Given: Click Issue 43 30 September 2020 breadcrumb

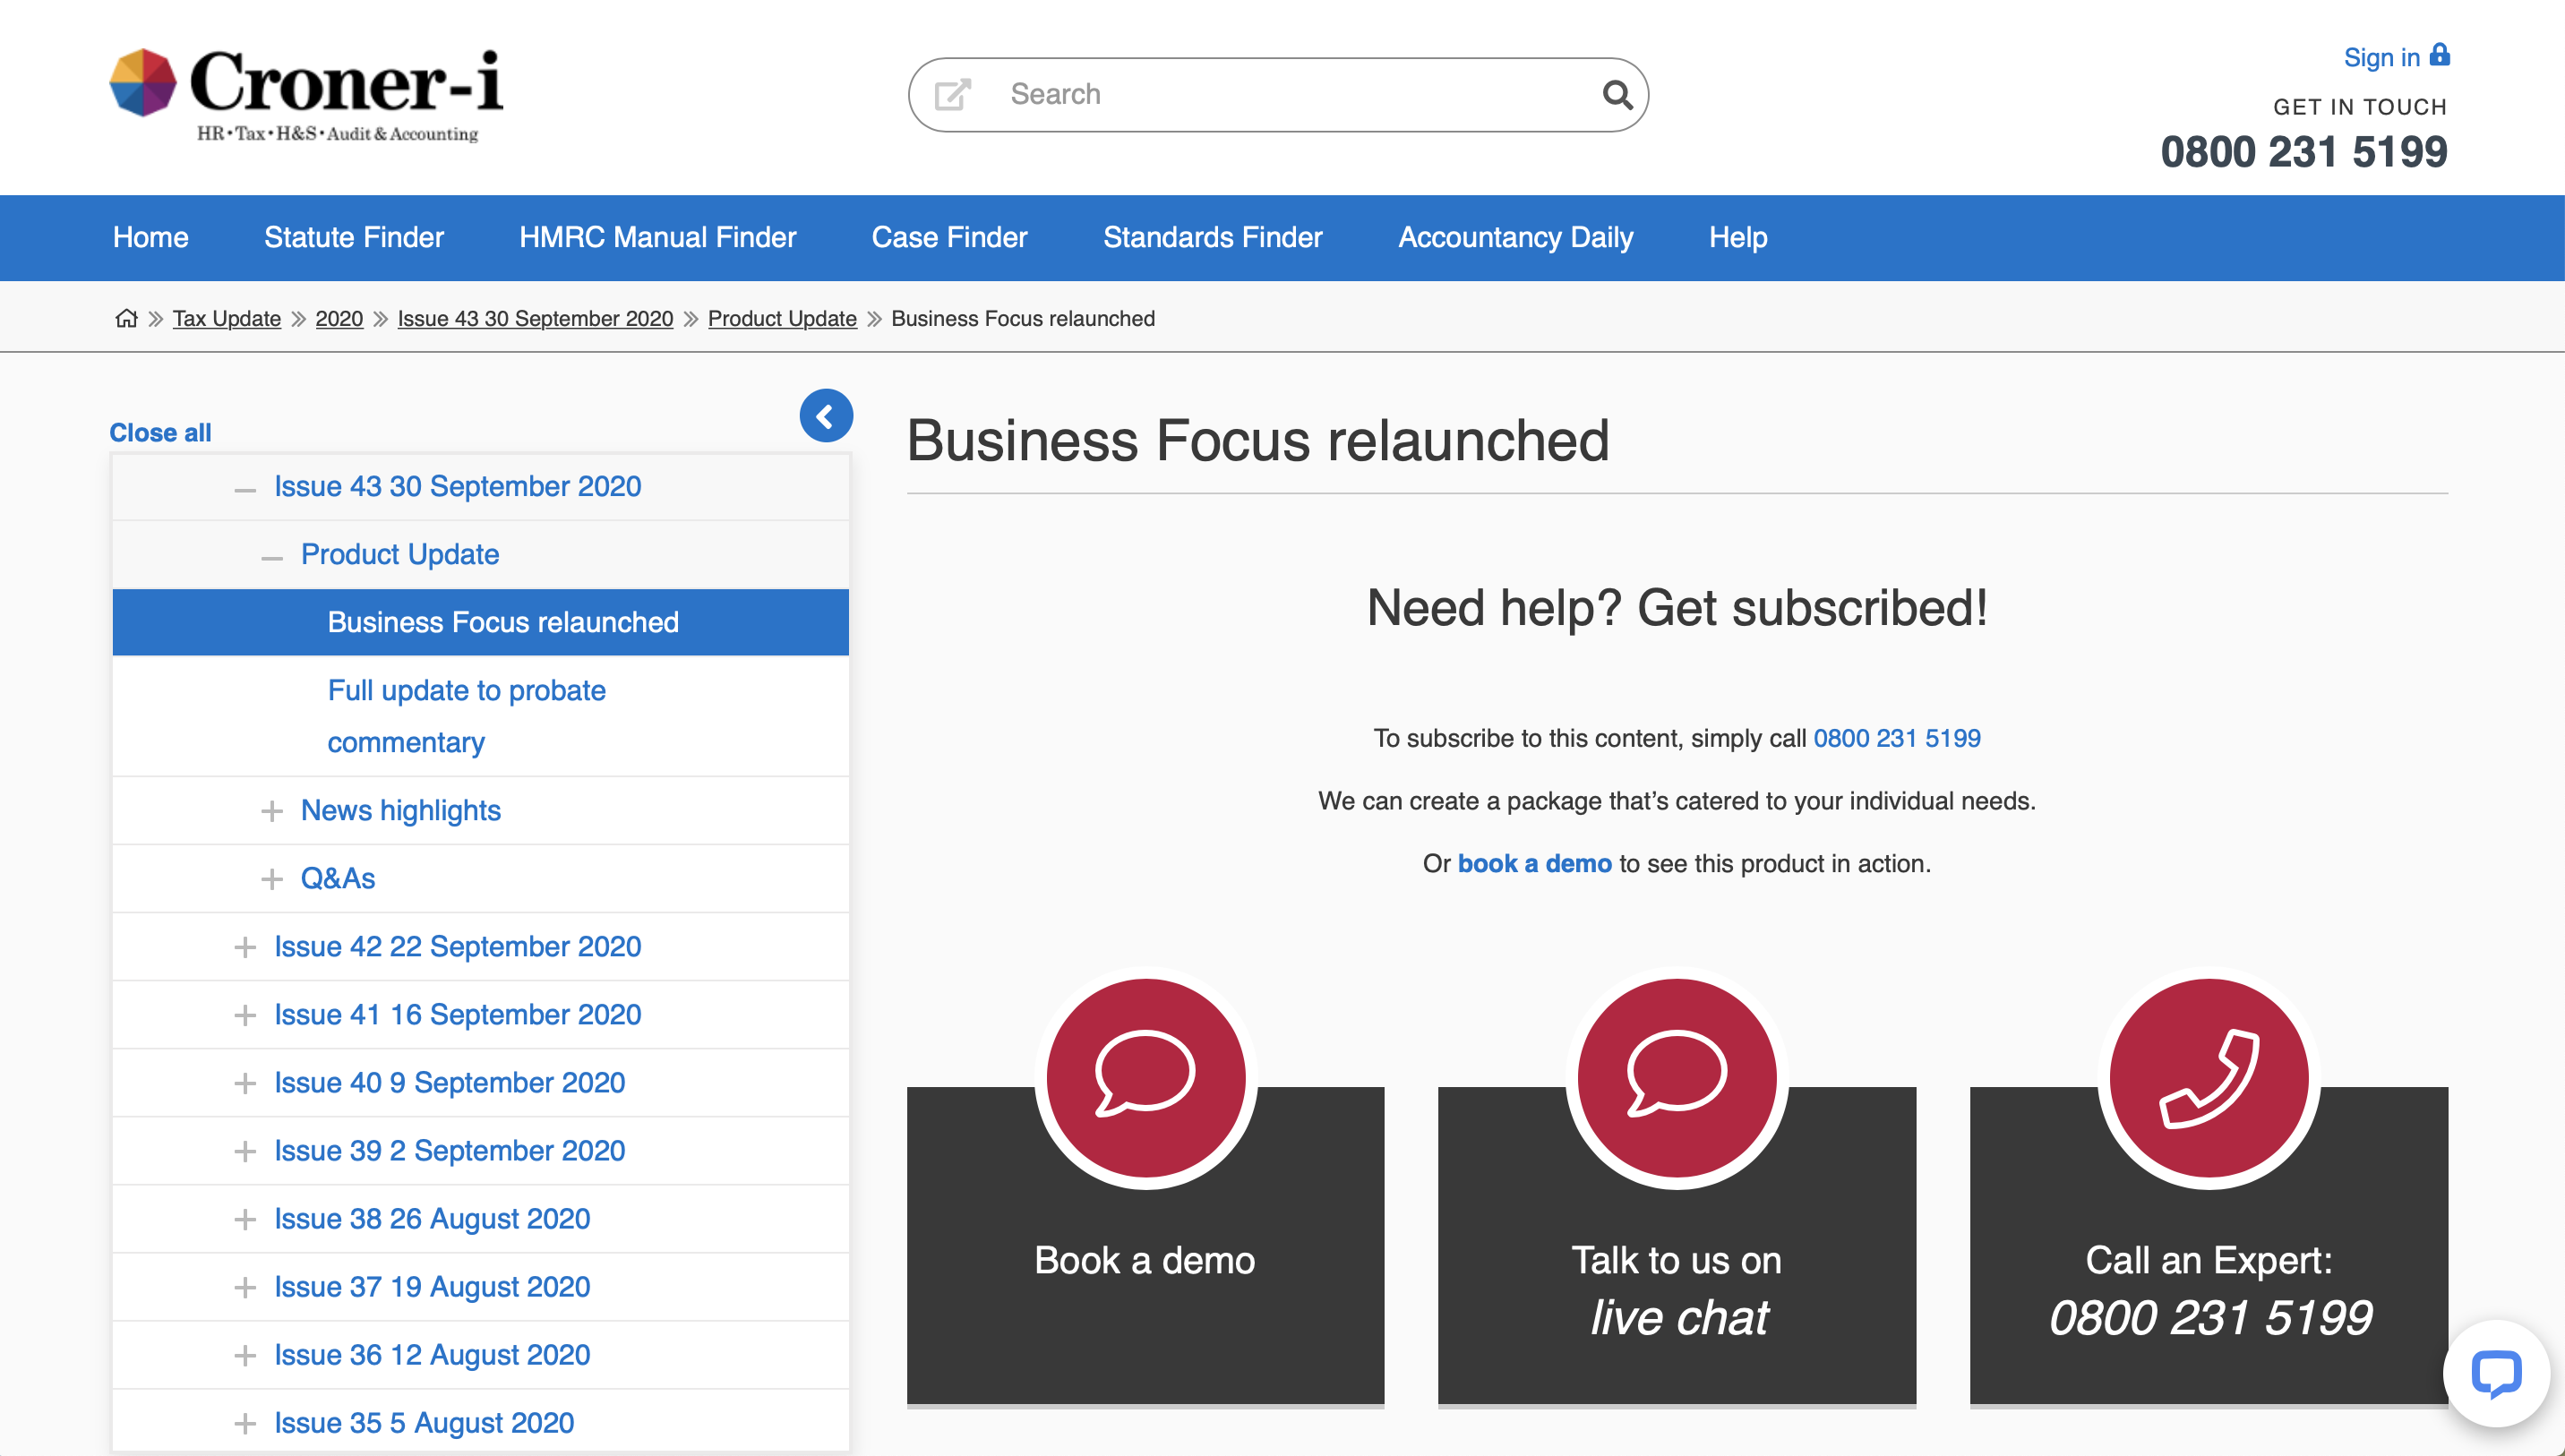Looking at the screenshot, I should pos(535,318).
